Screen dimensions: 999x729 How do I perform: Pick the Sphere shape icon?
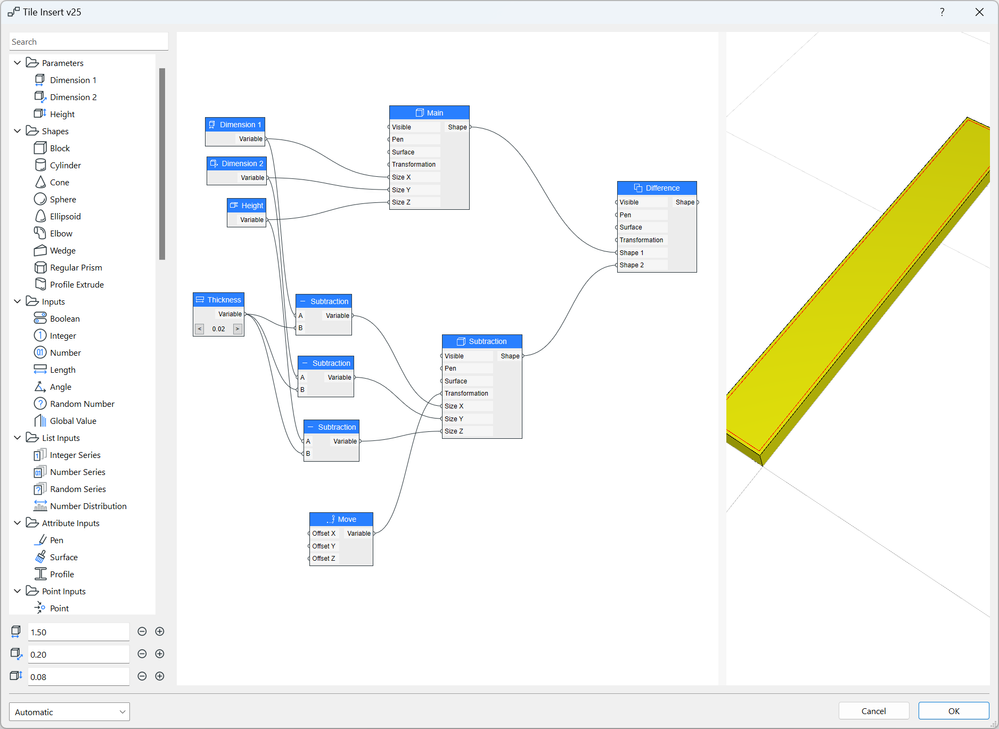coord(40,199)
